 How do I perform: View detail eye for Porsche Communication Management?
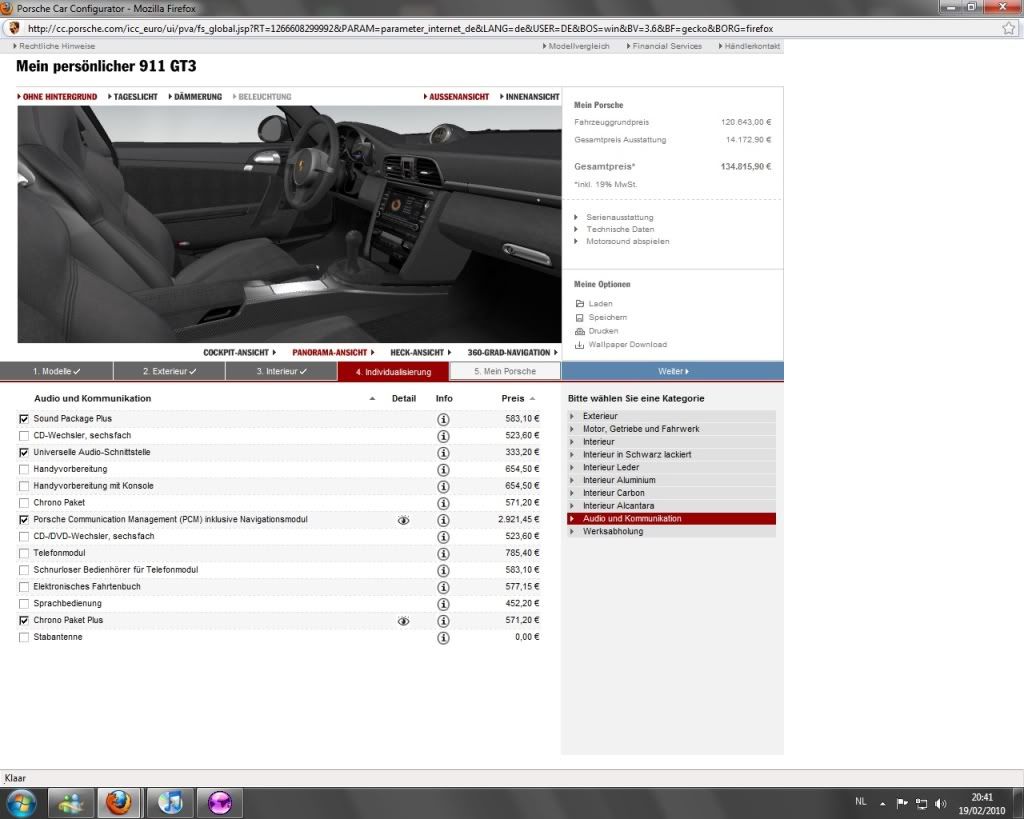pyautogui.click(x=404, y=521)
